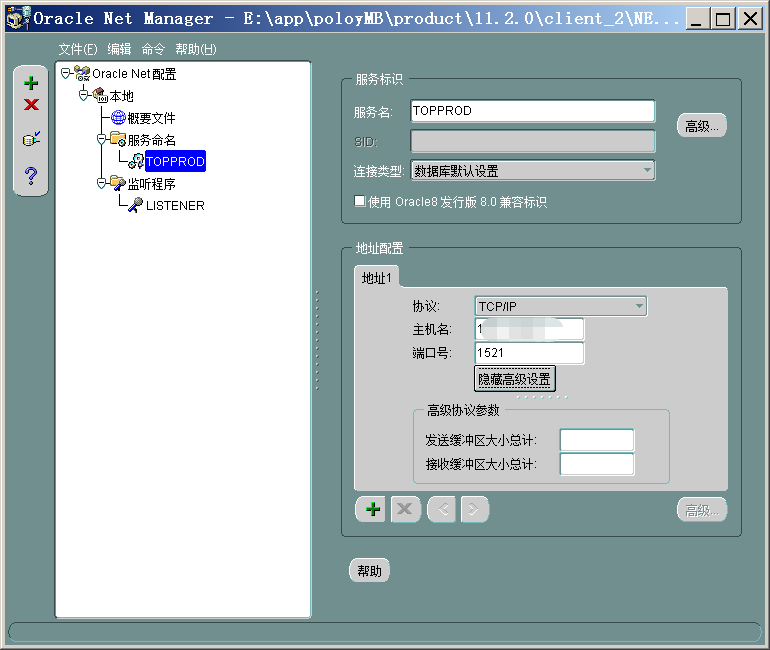Click the blue question mark help icon
Image resolution: width=770 pixels, height=650 pixels.
(x=31, y=175)
